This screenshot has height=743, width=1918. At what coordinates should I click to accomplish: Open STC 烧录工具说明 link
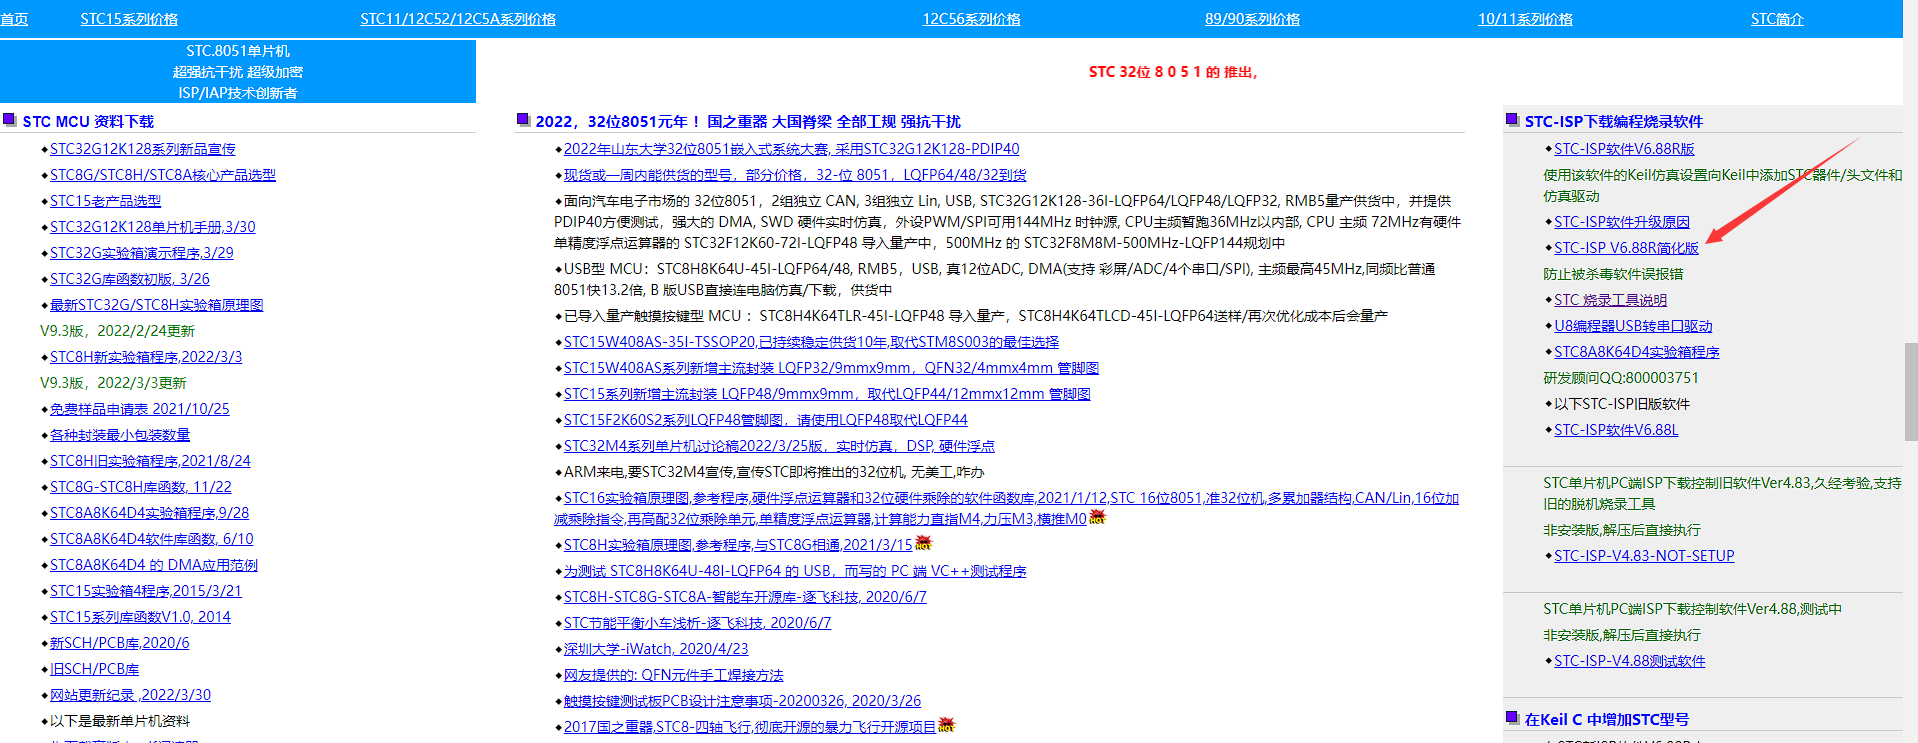click(1610, 300)
